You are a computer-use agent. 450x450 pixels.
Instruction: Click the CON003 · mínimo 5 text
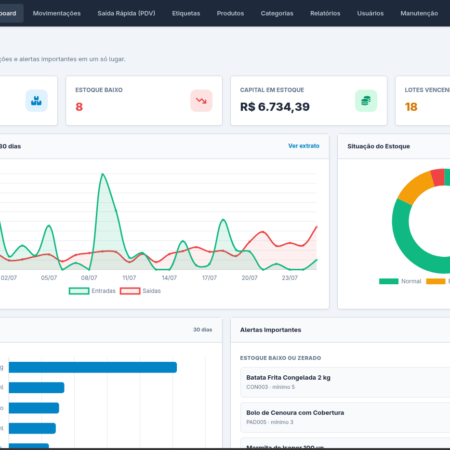pos(270,387)
